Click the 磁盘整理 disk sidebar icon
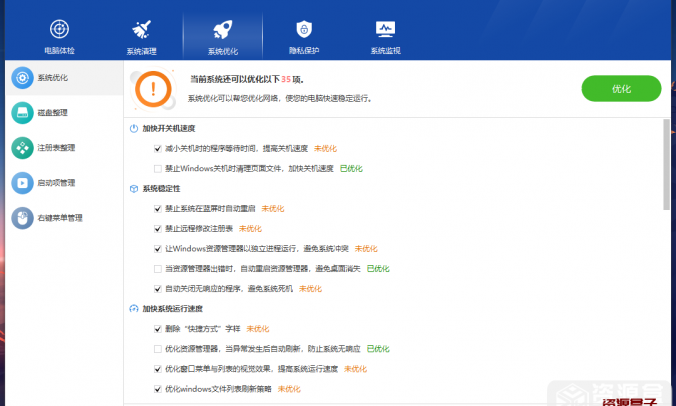Screen dimensions: 676x406 point(22,113)
